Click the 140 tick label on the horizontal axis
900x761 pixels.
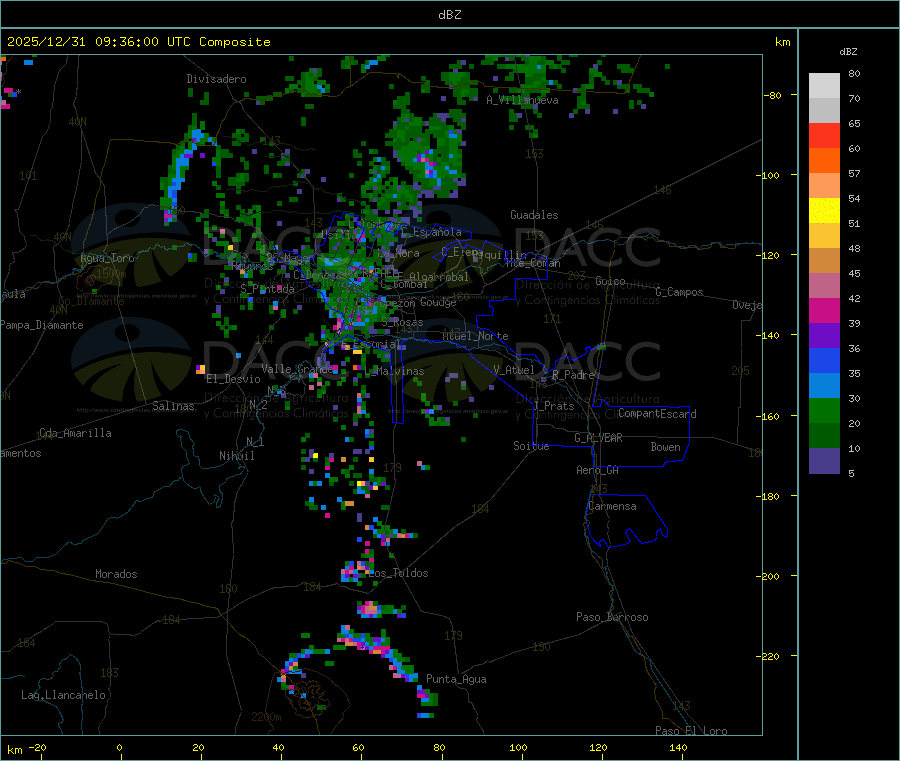[x=678, y=747]
